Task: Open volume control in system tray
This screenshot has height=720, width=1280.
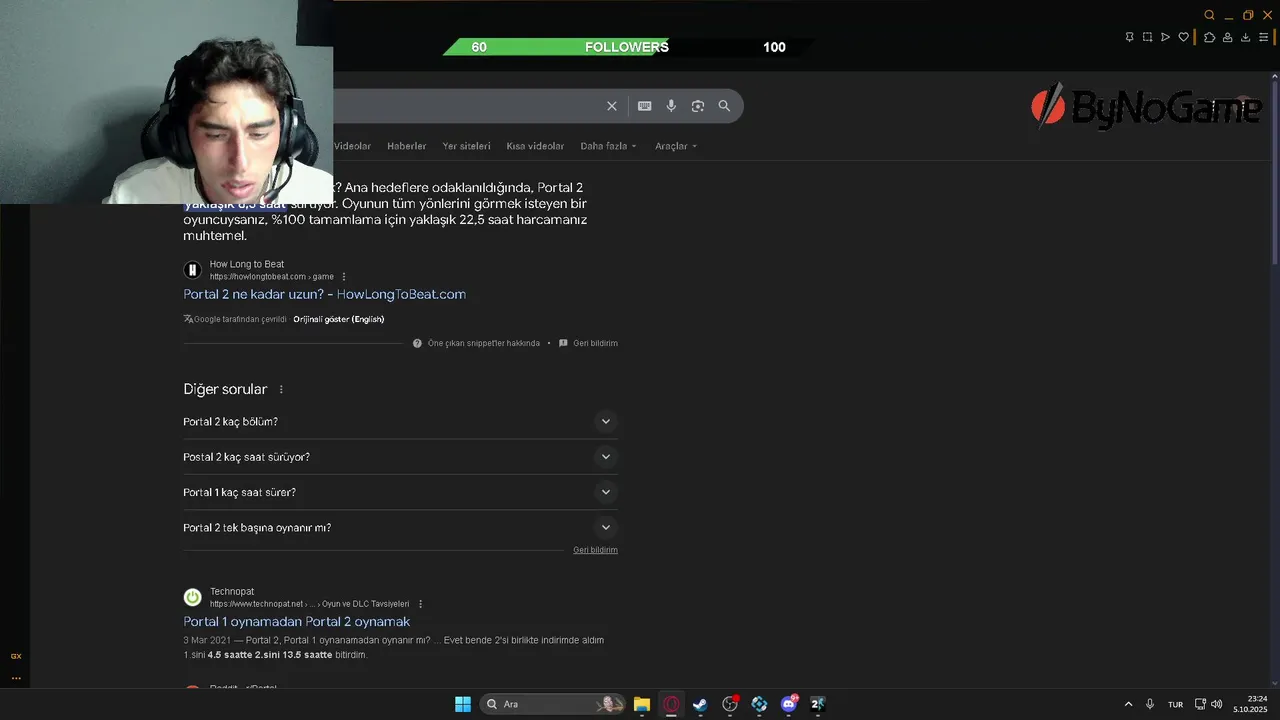Action: 1216,704
